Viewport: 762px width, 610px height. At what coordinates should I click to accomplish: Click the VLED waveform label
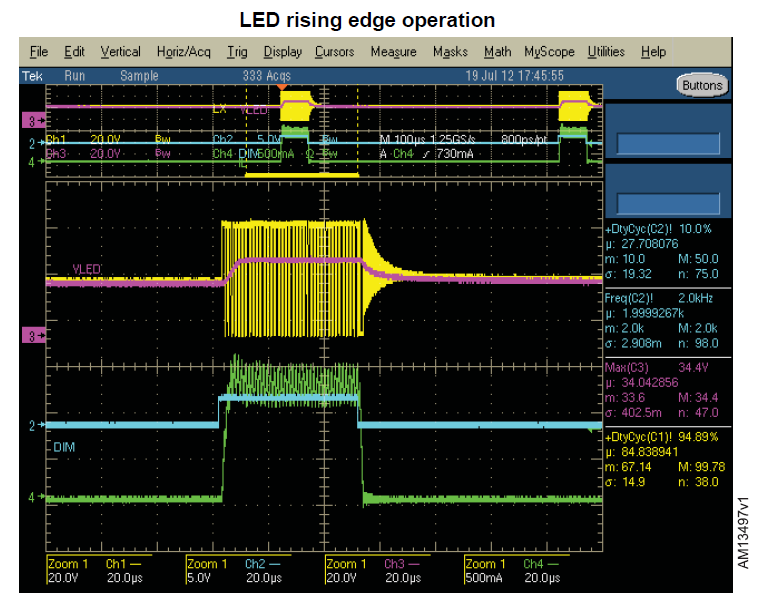[x=88, y=269]
